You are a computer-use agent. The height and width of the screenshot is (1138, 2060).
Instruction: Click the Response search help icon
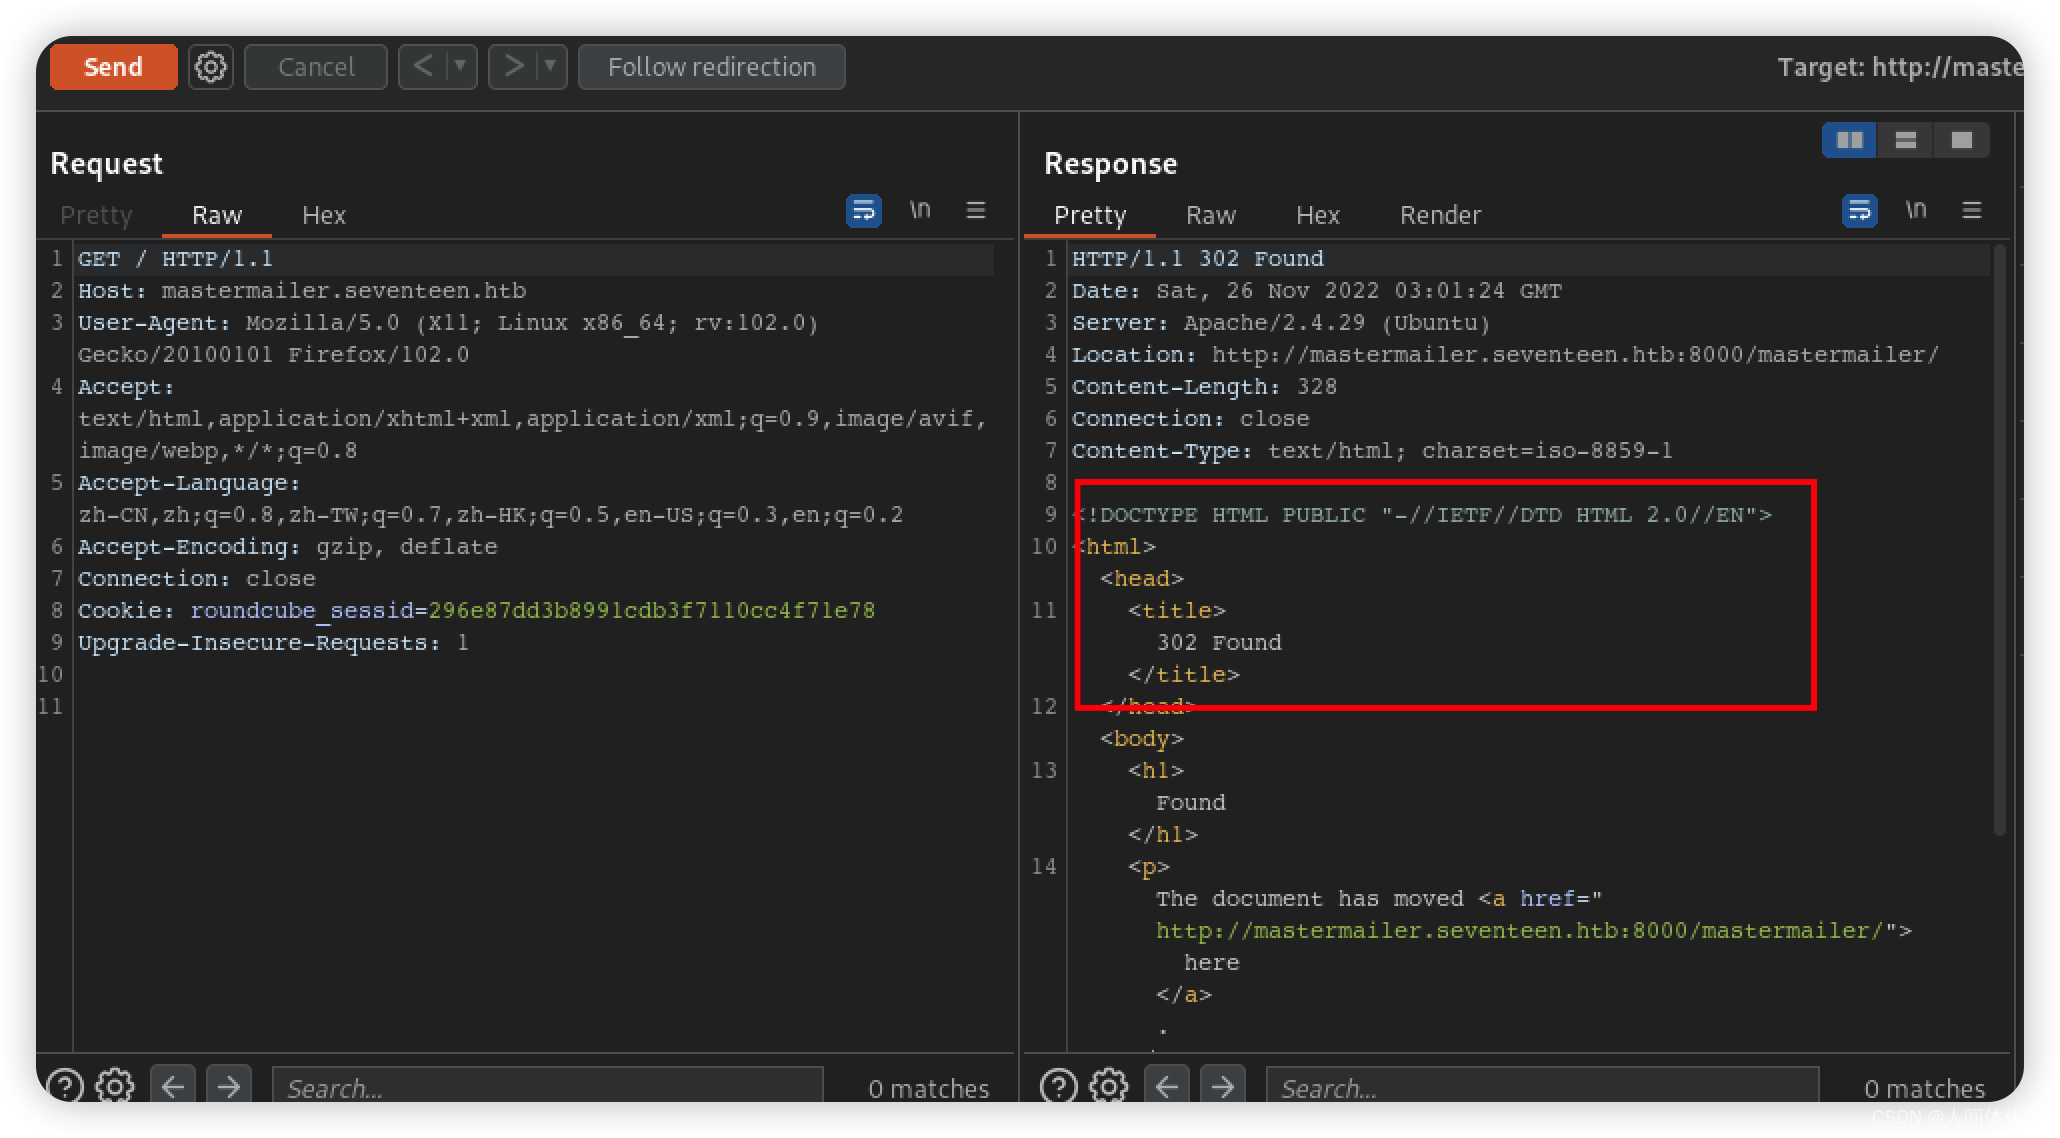pos(1058,1086)
